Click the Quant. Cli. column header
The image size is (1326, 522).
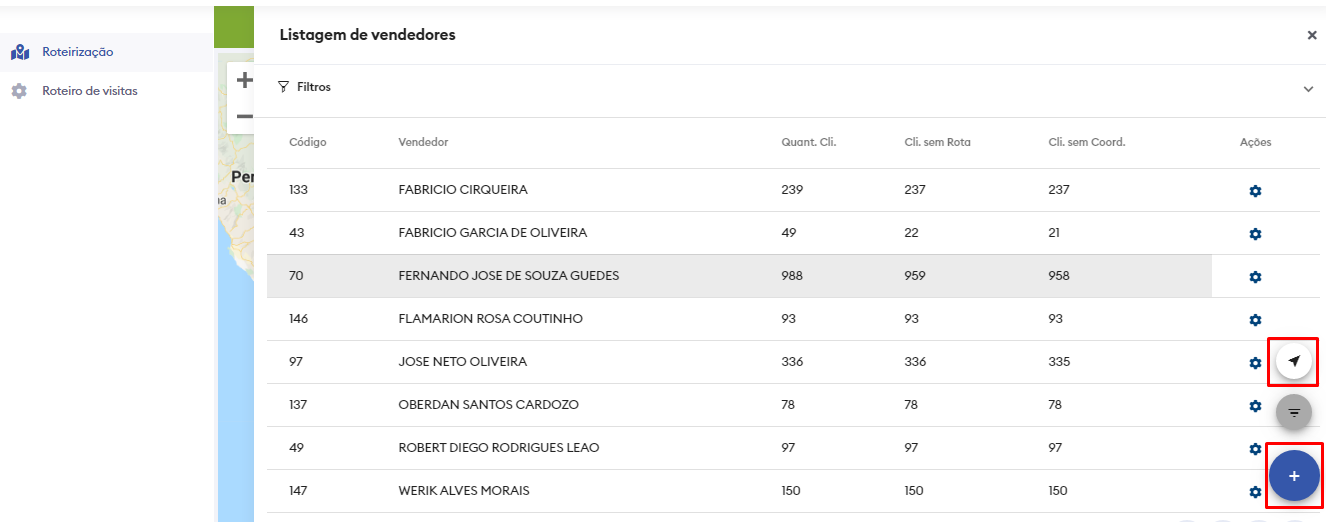pyautogui.click(x=808, y=142)
